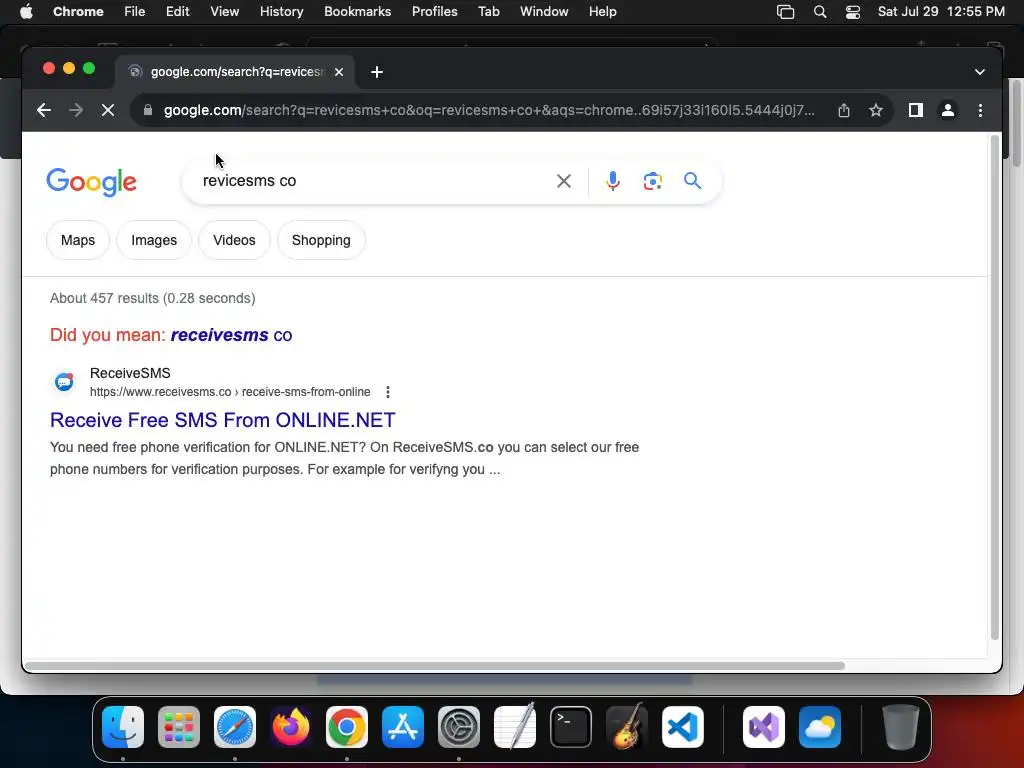
Task: Open Firefox from the Dock
Action: point(291,727)
